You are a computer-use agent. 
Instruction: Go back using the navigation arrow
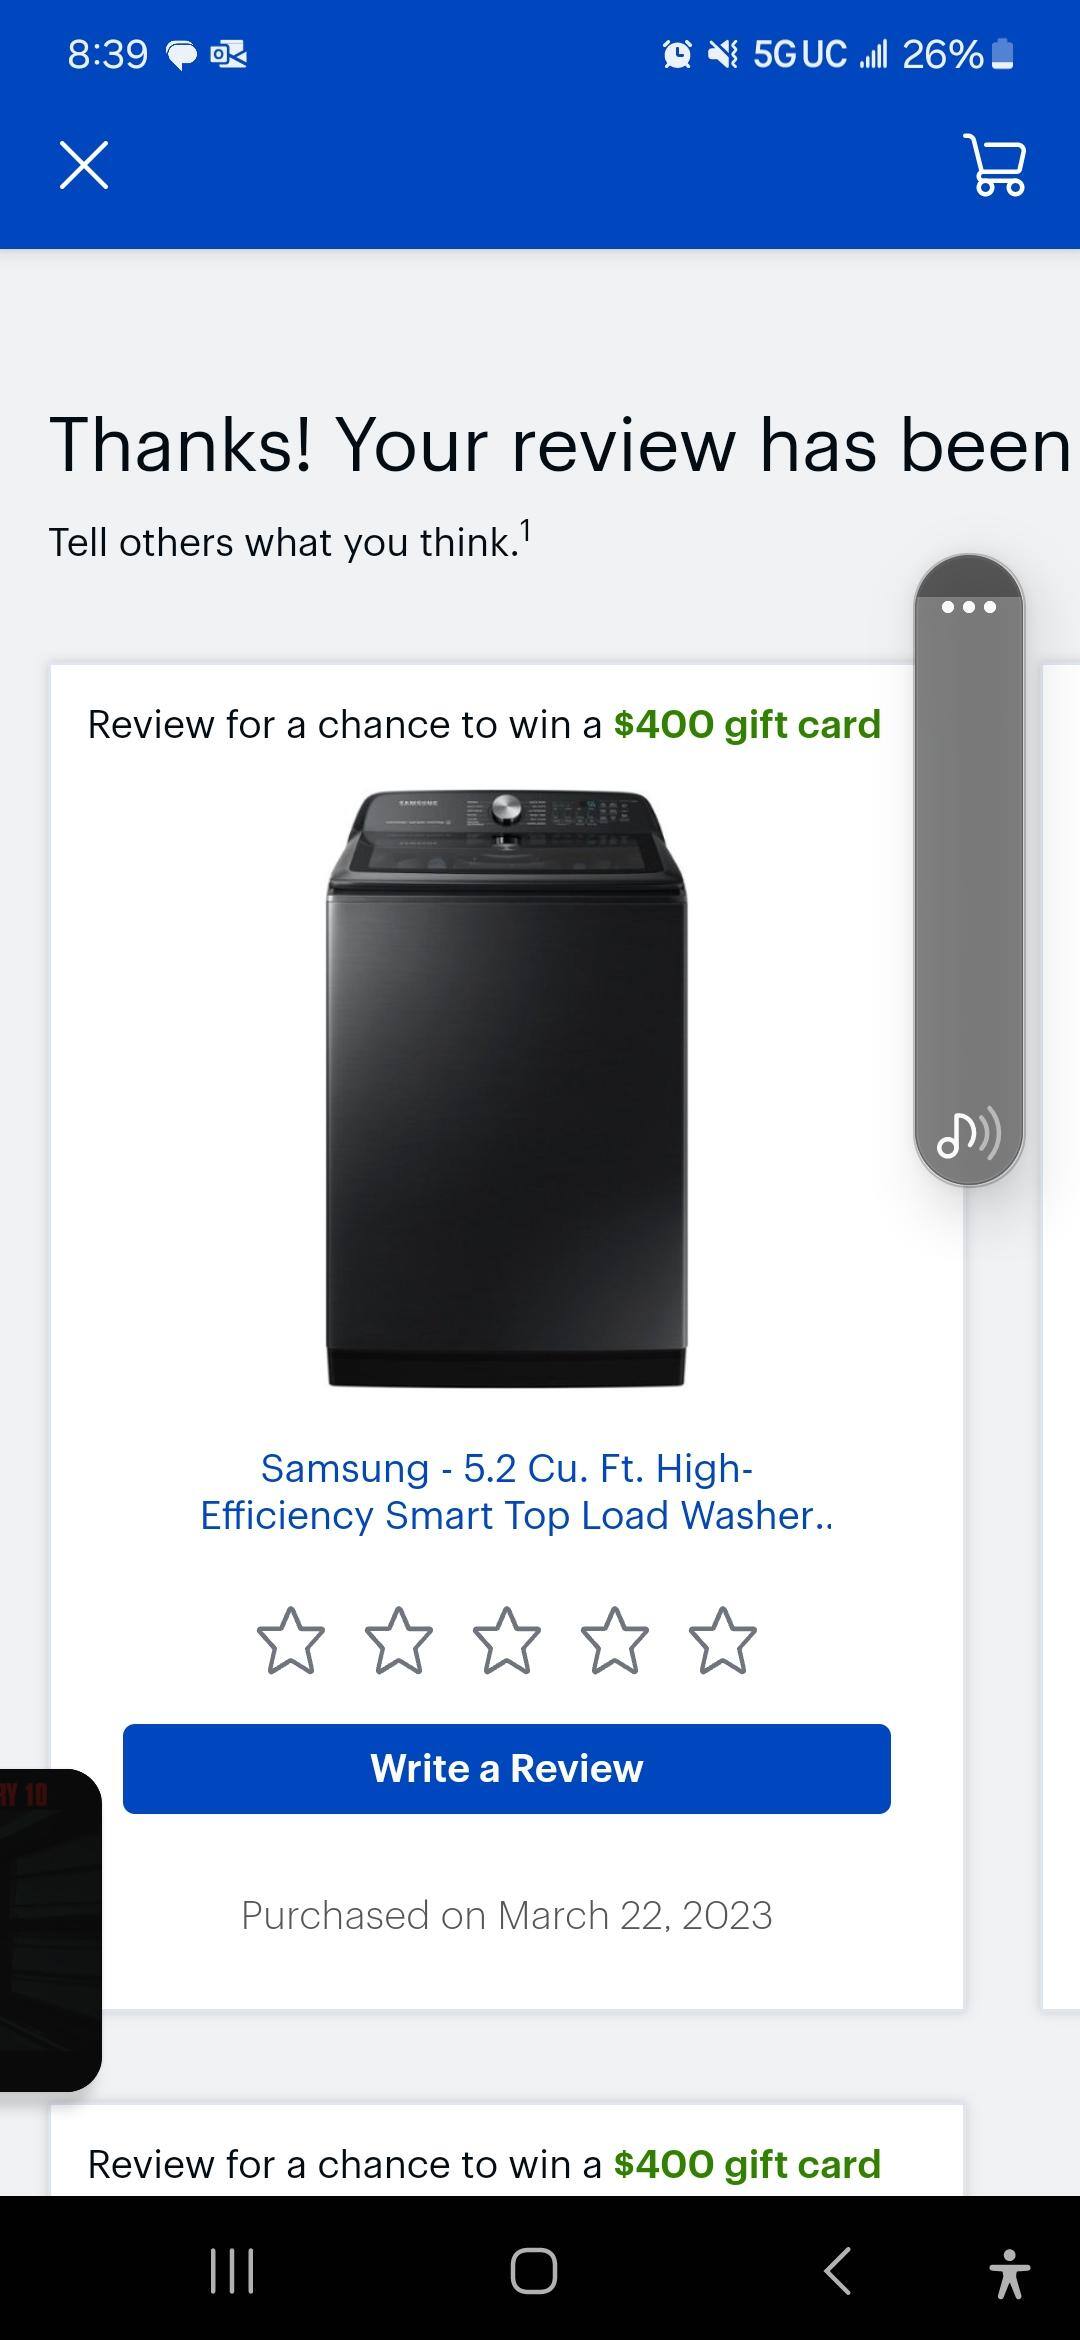click(x=838, y=2270)
